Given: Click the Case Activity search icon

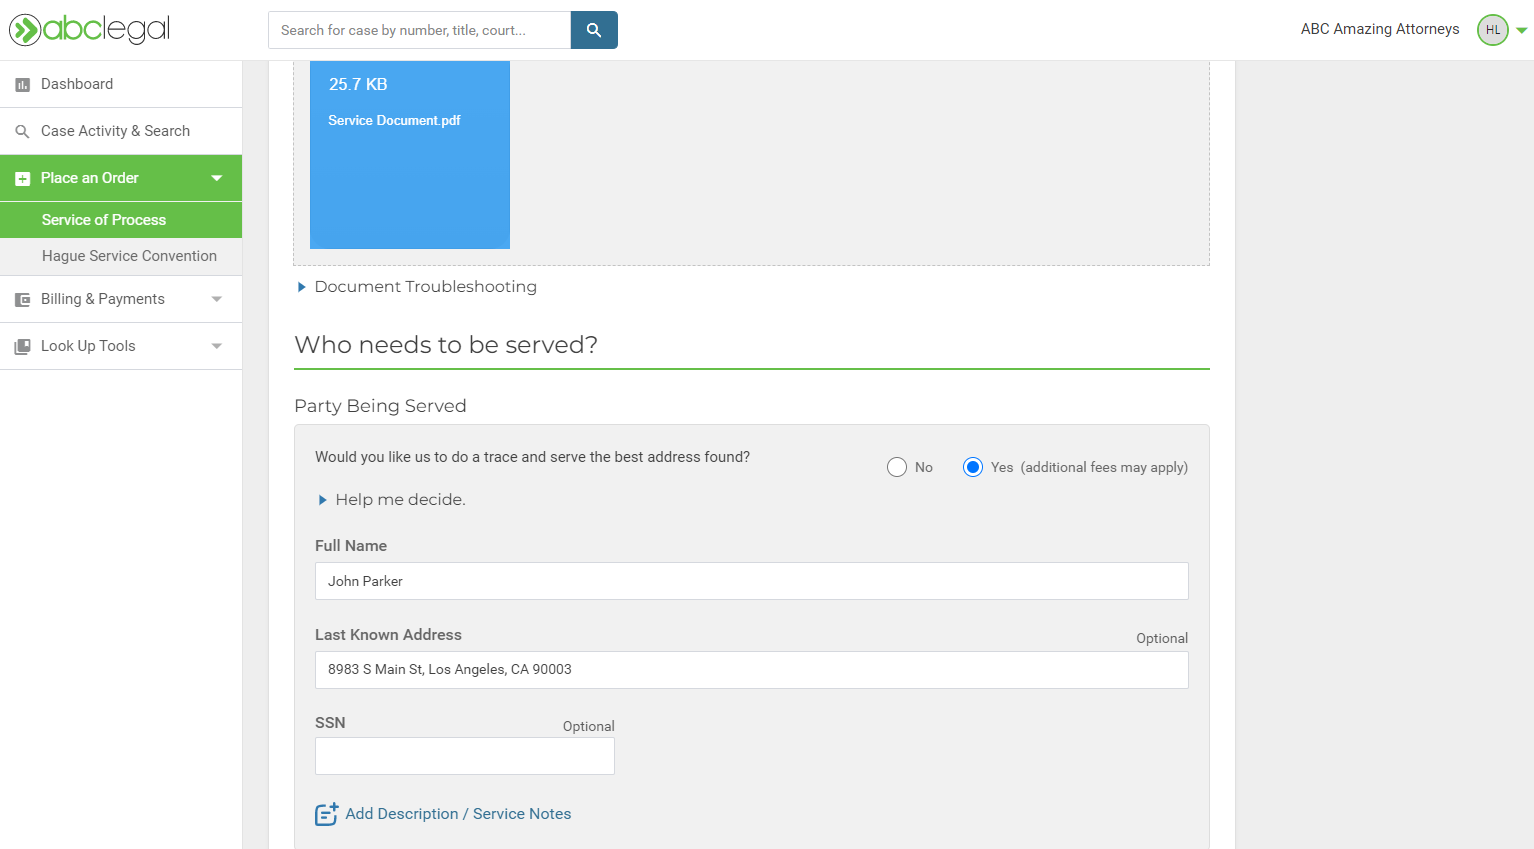Looking at the screenshot, I should pos(22,132).
